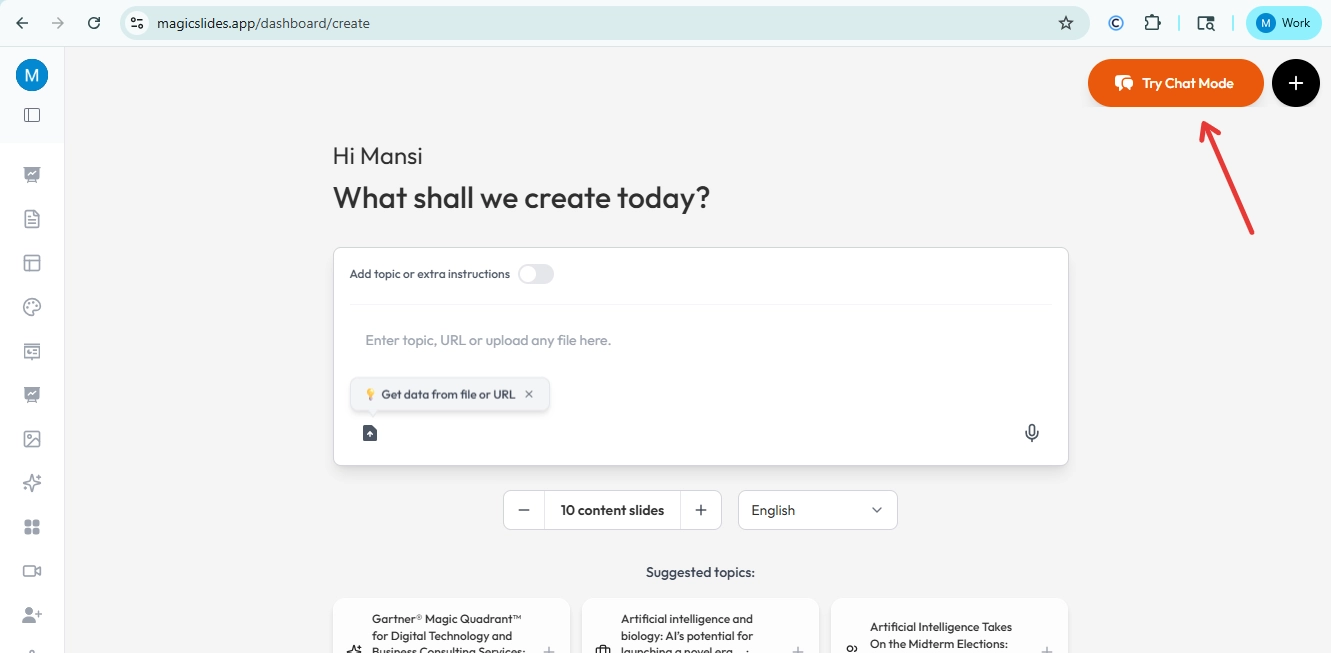
Task: Open the color palette themes icon
Action: tap(32, 307)
